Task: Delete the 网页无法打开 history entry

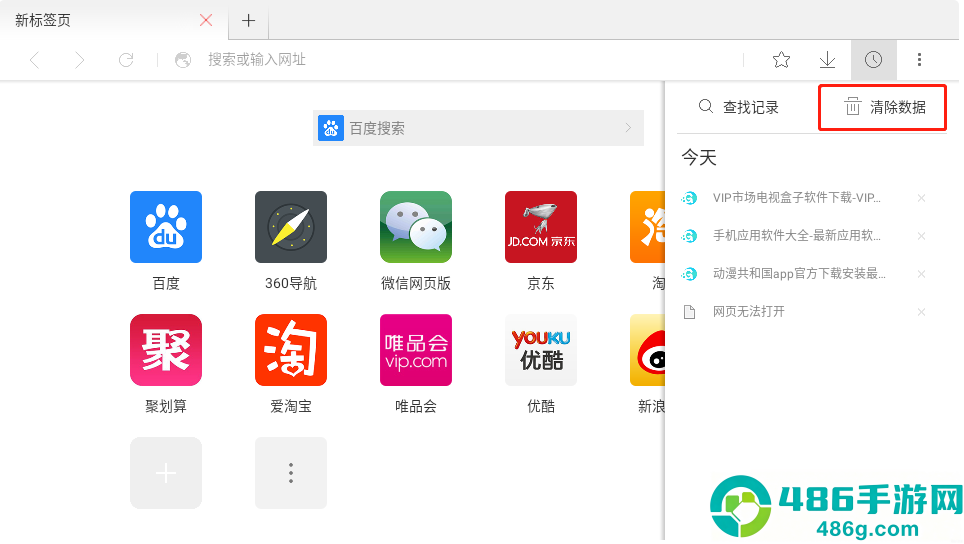Action: point(921,312)
